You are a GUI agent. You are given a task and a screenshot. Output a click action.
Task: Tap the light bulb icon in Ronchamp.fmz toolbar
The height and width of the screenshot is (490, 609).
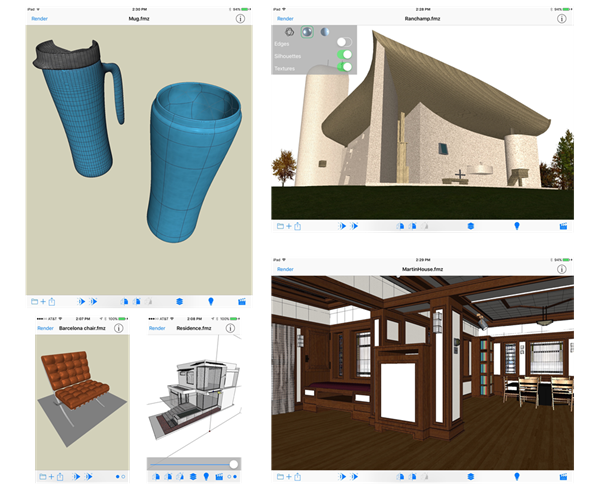point(517,226)
